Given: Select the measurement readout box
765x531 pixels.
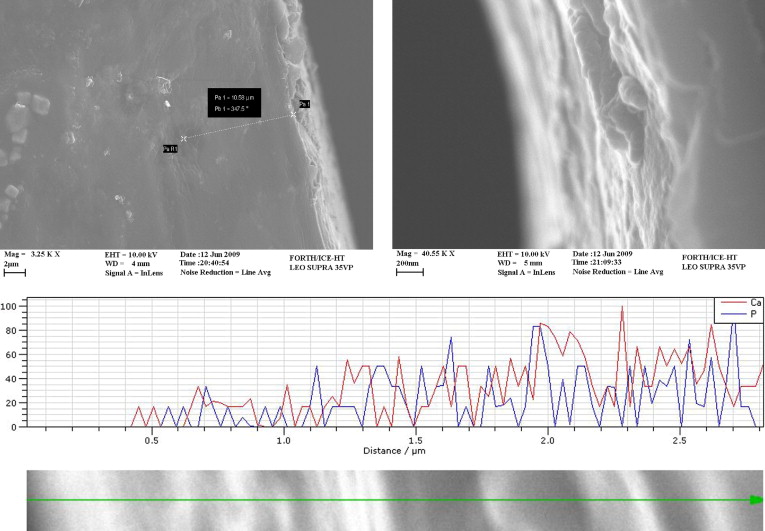Looking at the screenshot, I should pyautogui.click(x=232, y=100).
